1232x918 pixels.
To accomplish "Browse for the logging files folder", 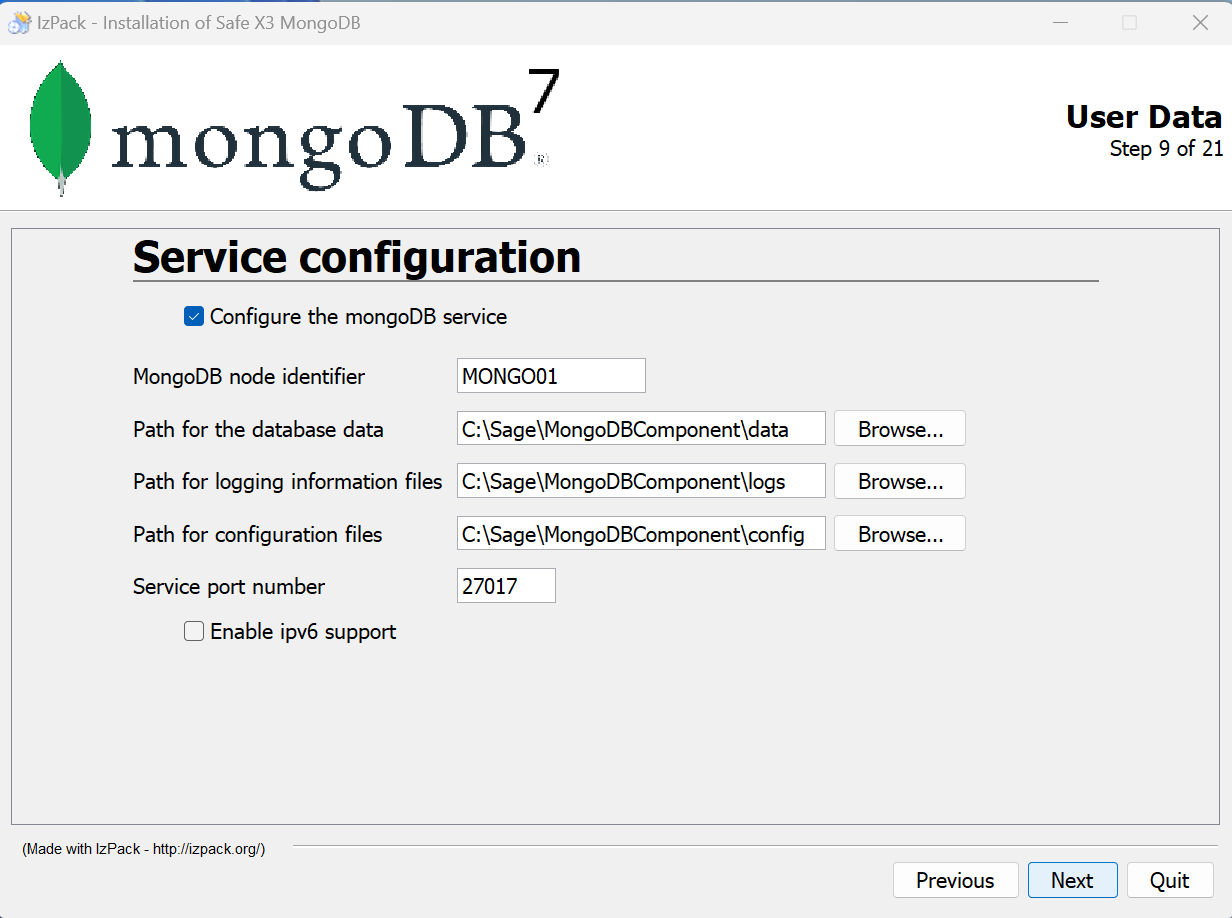I will pyautogui.click(x=899, y=481).
